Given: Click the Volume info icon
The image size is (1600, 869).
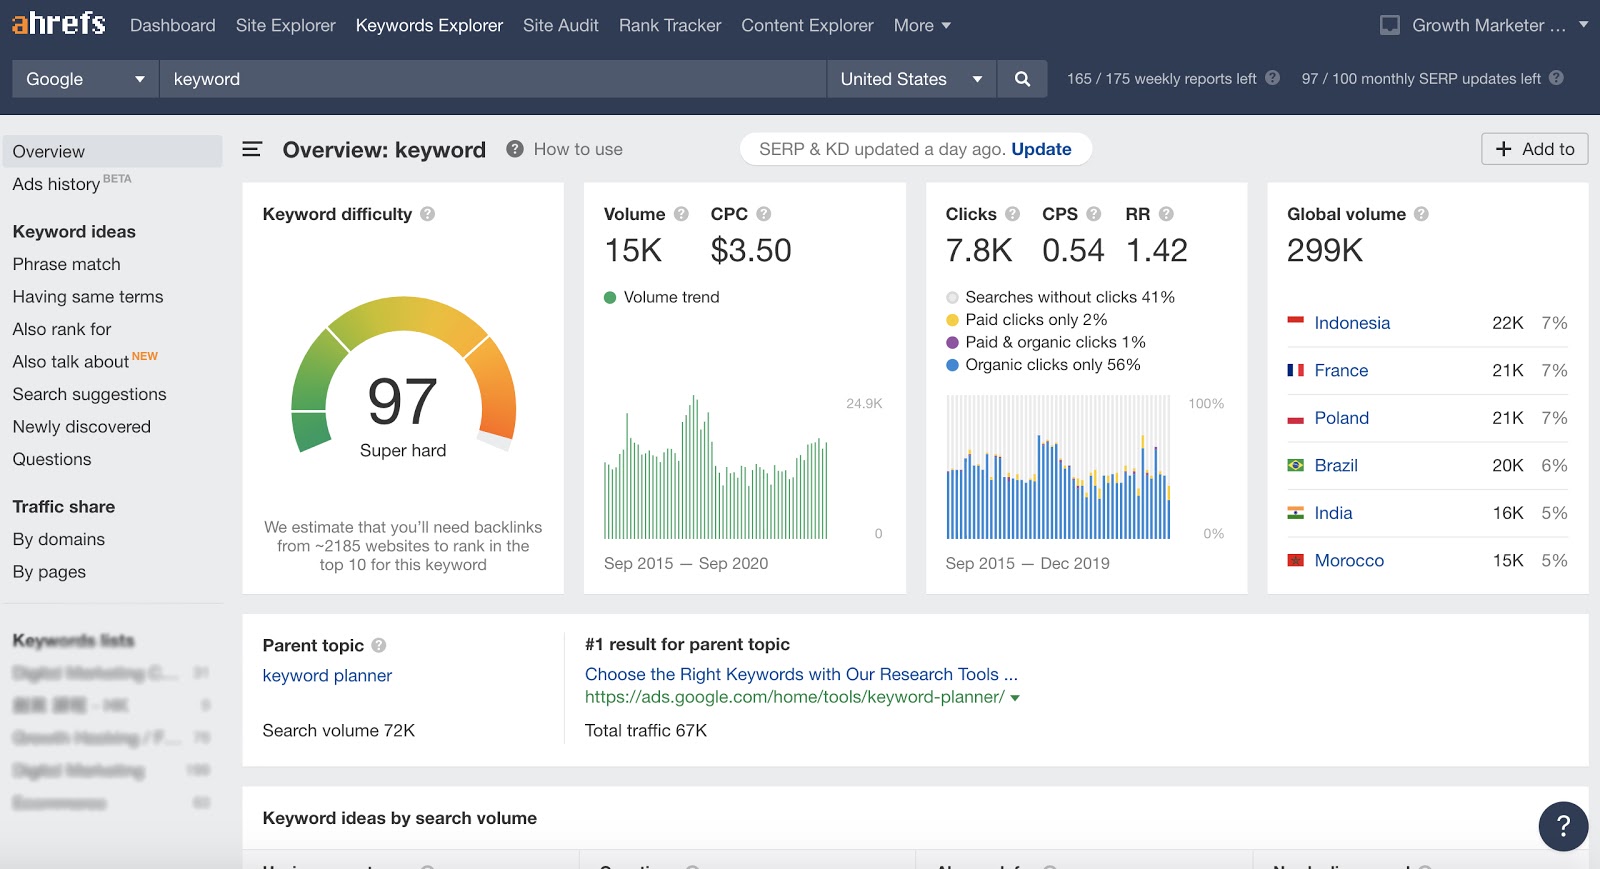Looking at the screenshot, I should pos(681,214).
